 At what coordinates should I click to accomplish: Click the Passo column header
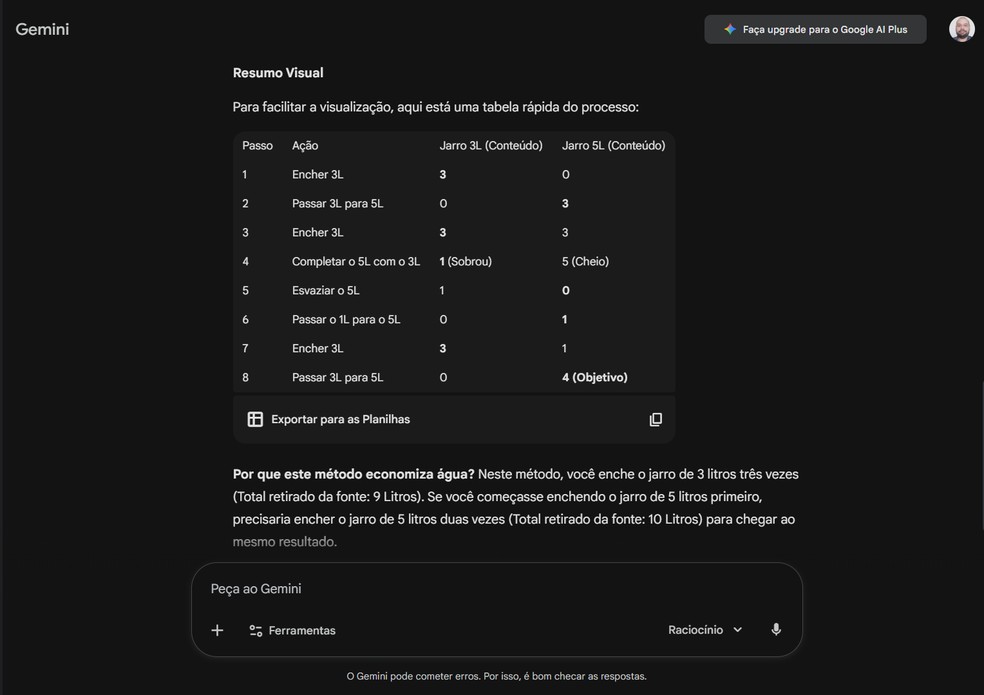coord(257,146)
